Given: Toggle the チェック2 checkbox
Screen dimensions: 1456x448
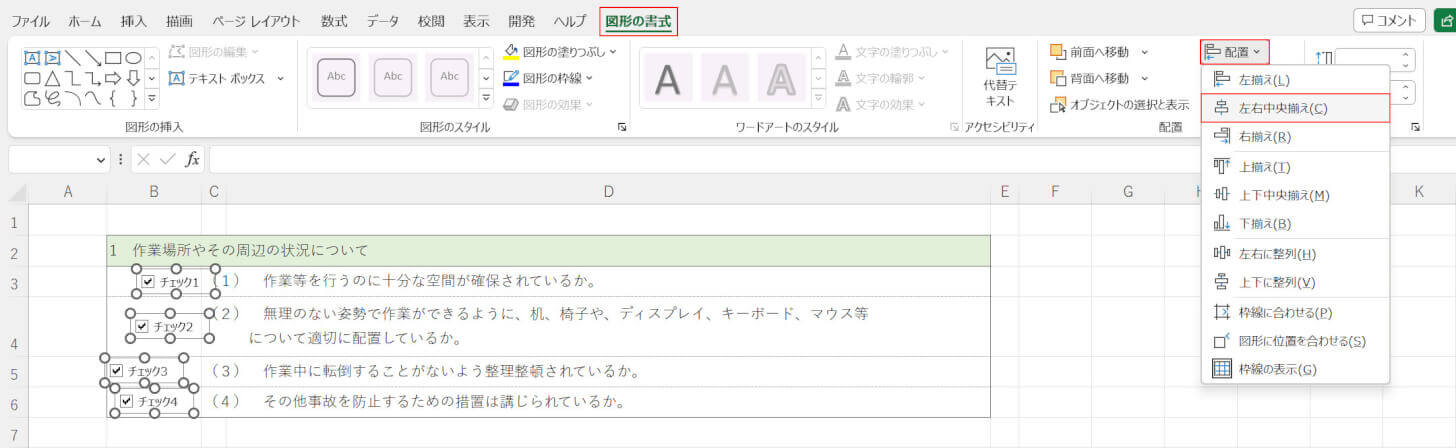Looking at the screenshot, I should (x=142, y=326).
